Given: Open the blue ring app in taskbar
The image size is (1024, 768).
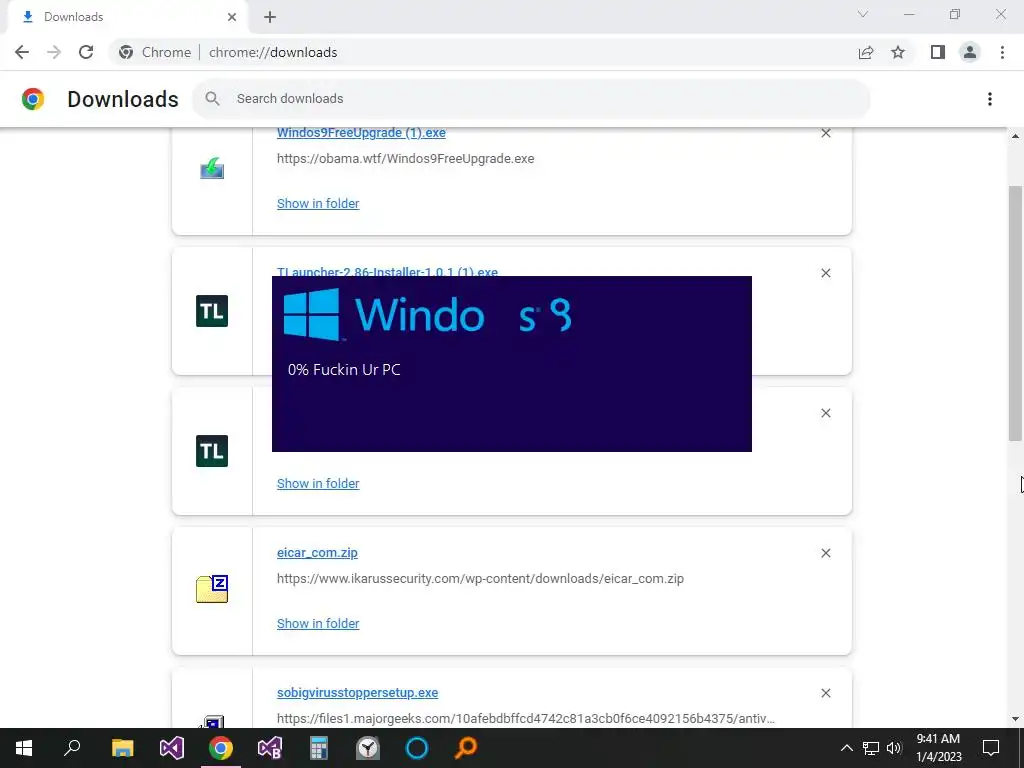Looking at the screenshot, I should coord(417,748).
